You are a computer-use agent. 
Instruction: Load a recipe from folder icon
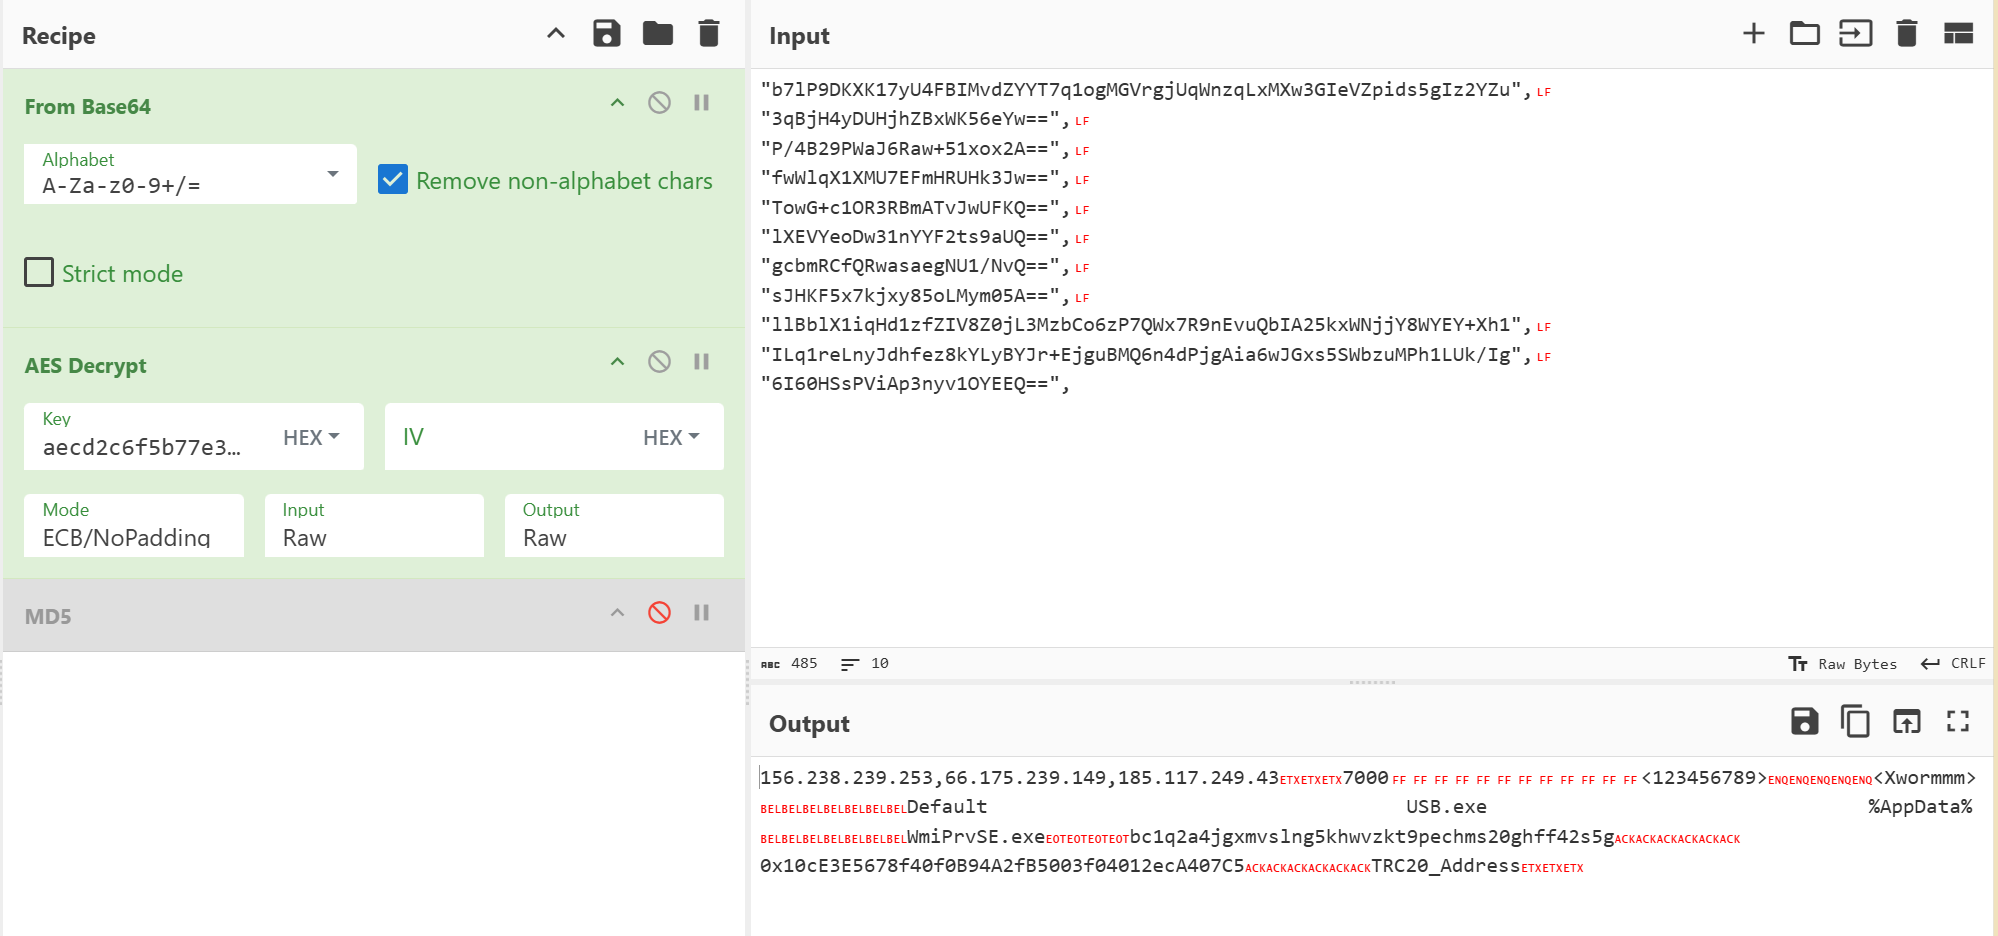[x=658, y=33]
